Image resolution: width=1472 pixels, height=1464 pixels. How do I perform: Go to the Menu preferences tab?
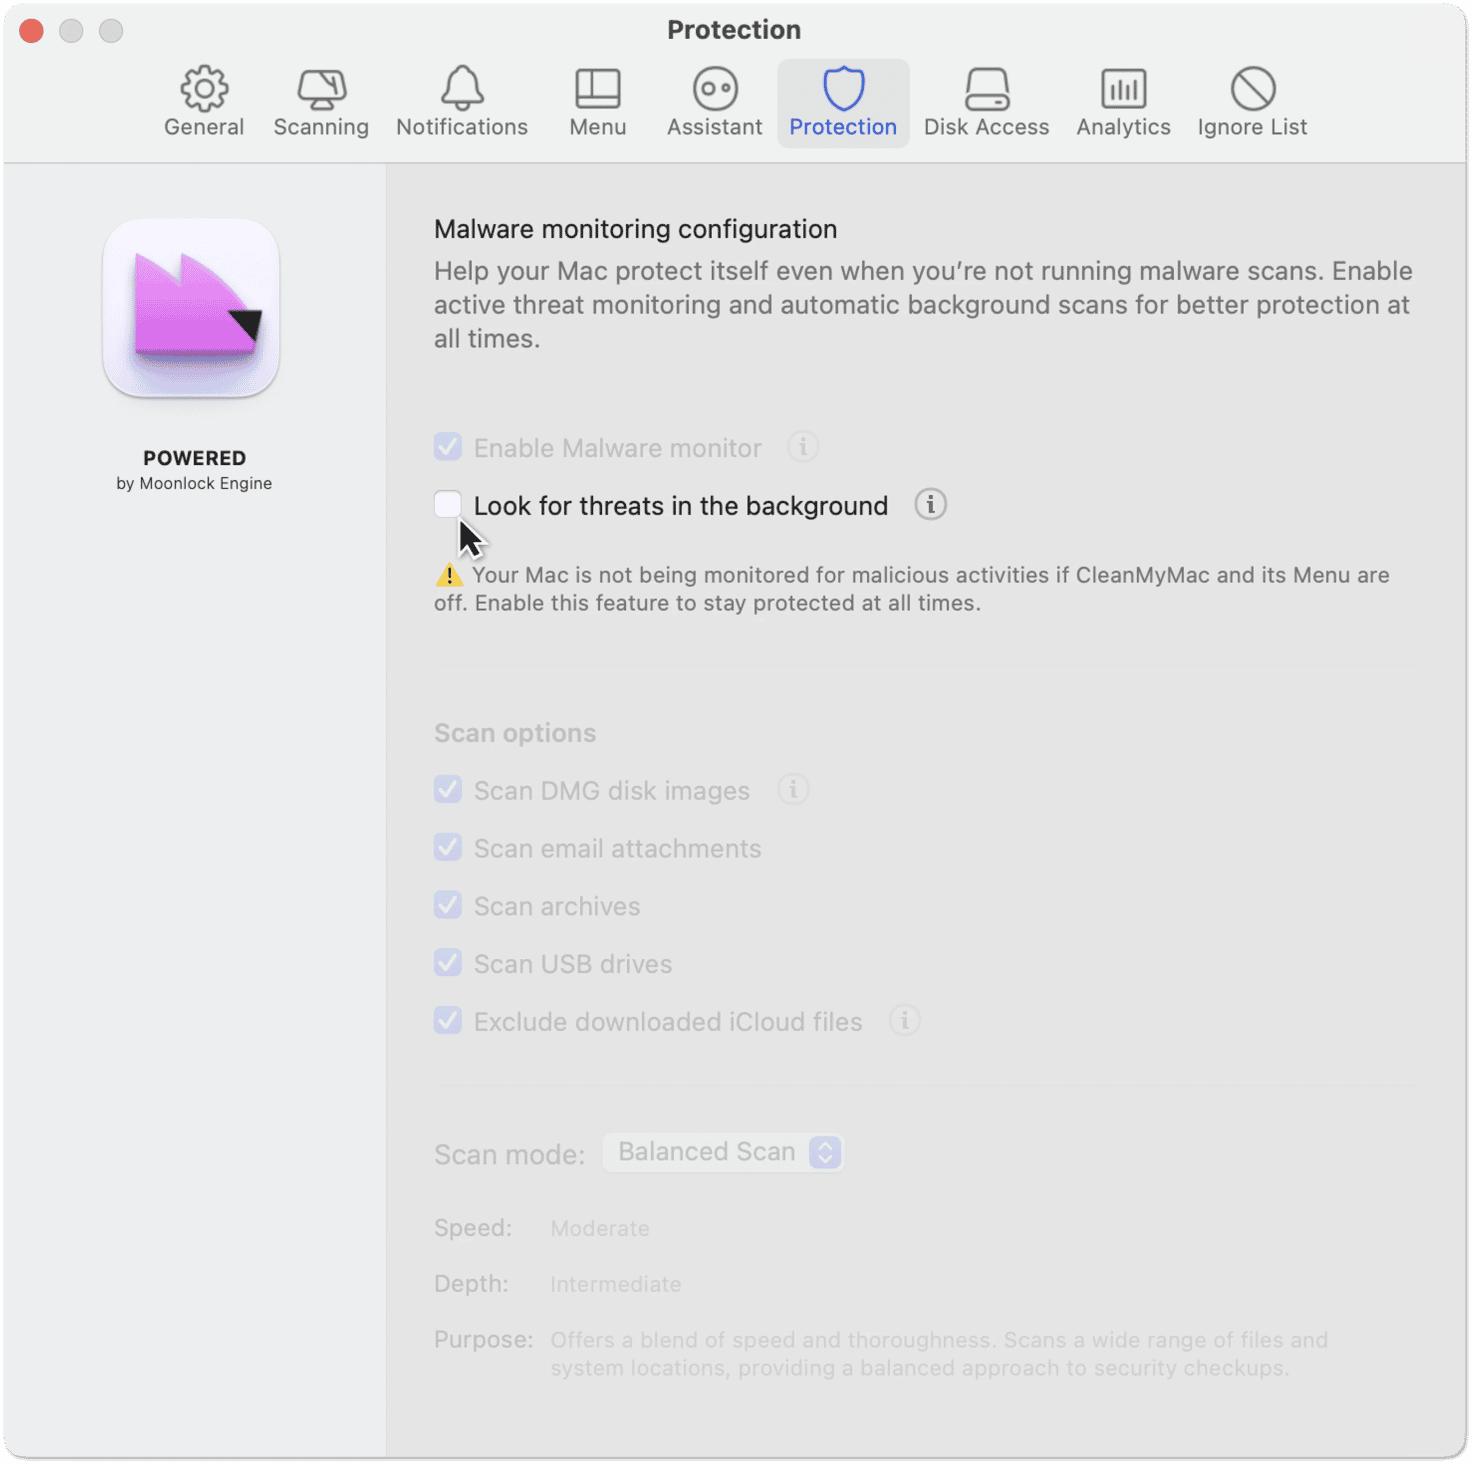[598, 103]
